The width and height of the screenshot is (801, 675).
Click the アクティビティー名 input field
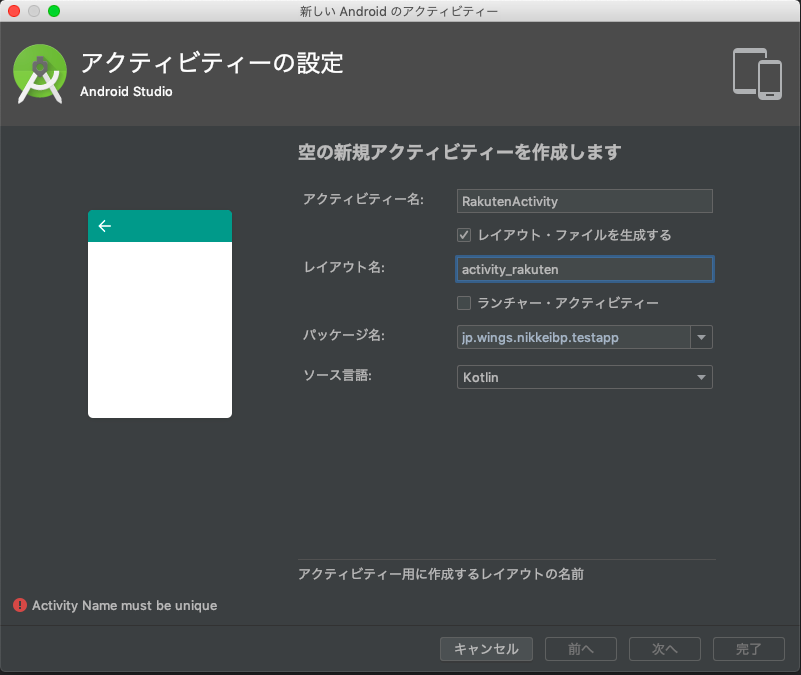(x=583, y=201)
